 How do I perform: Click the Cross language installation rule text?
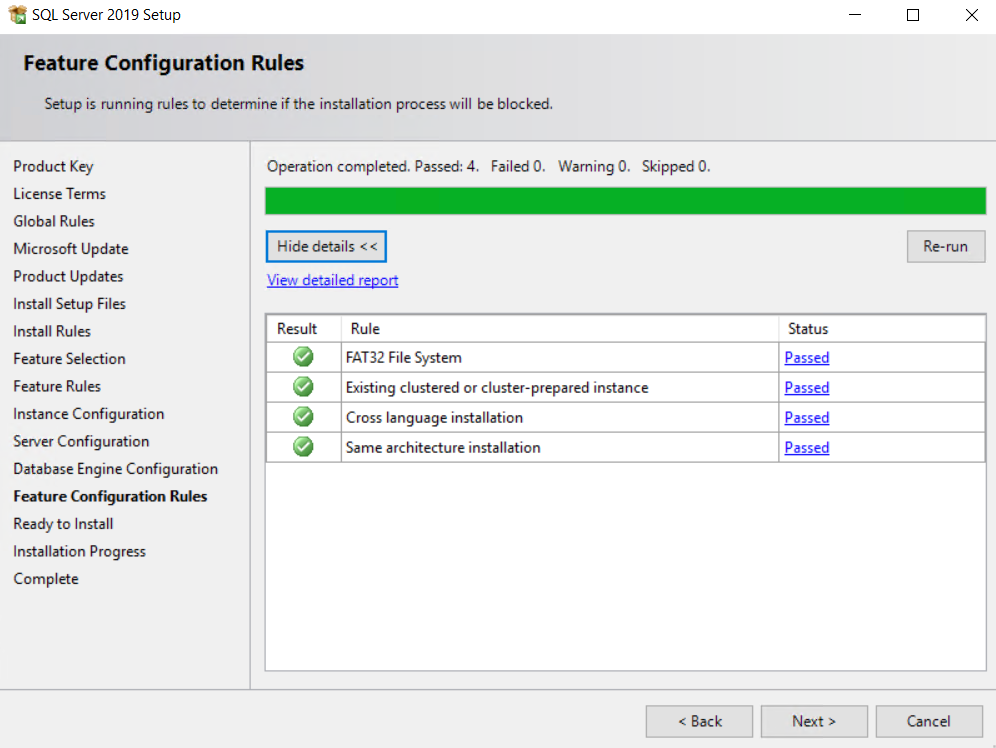click(434, 417)
